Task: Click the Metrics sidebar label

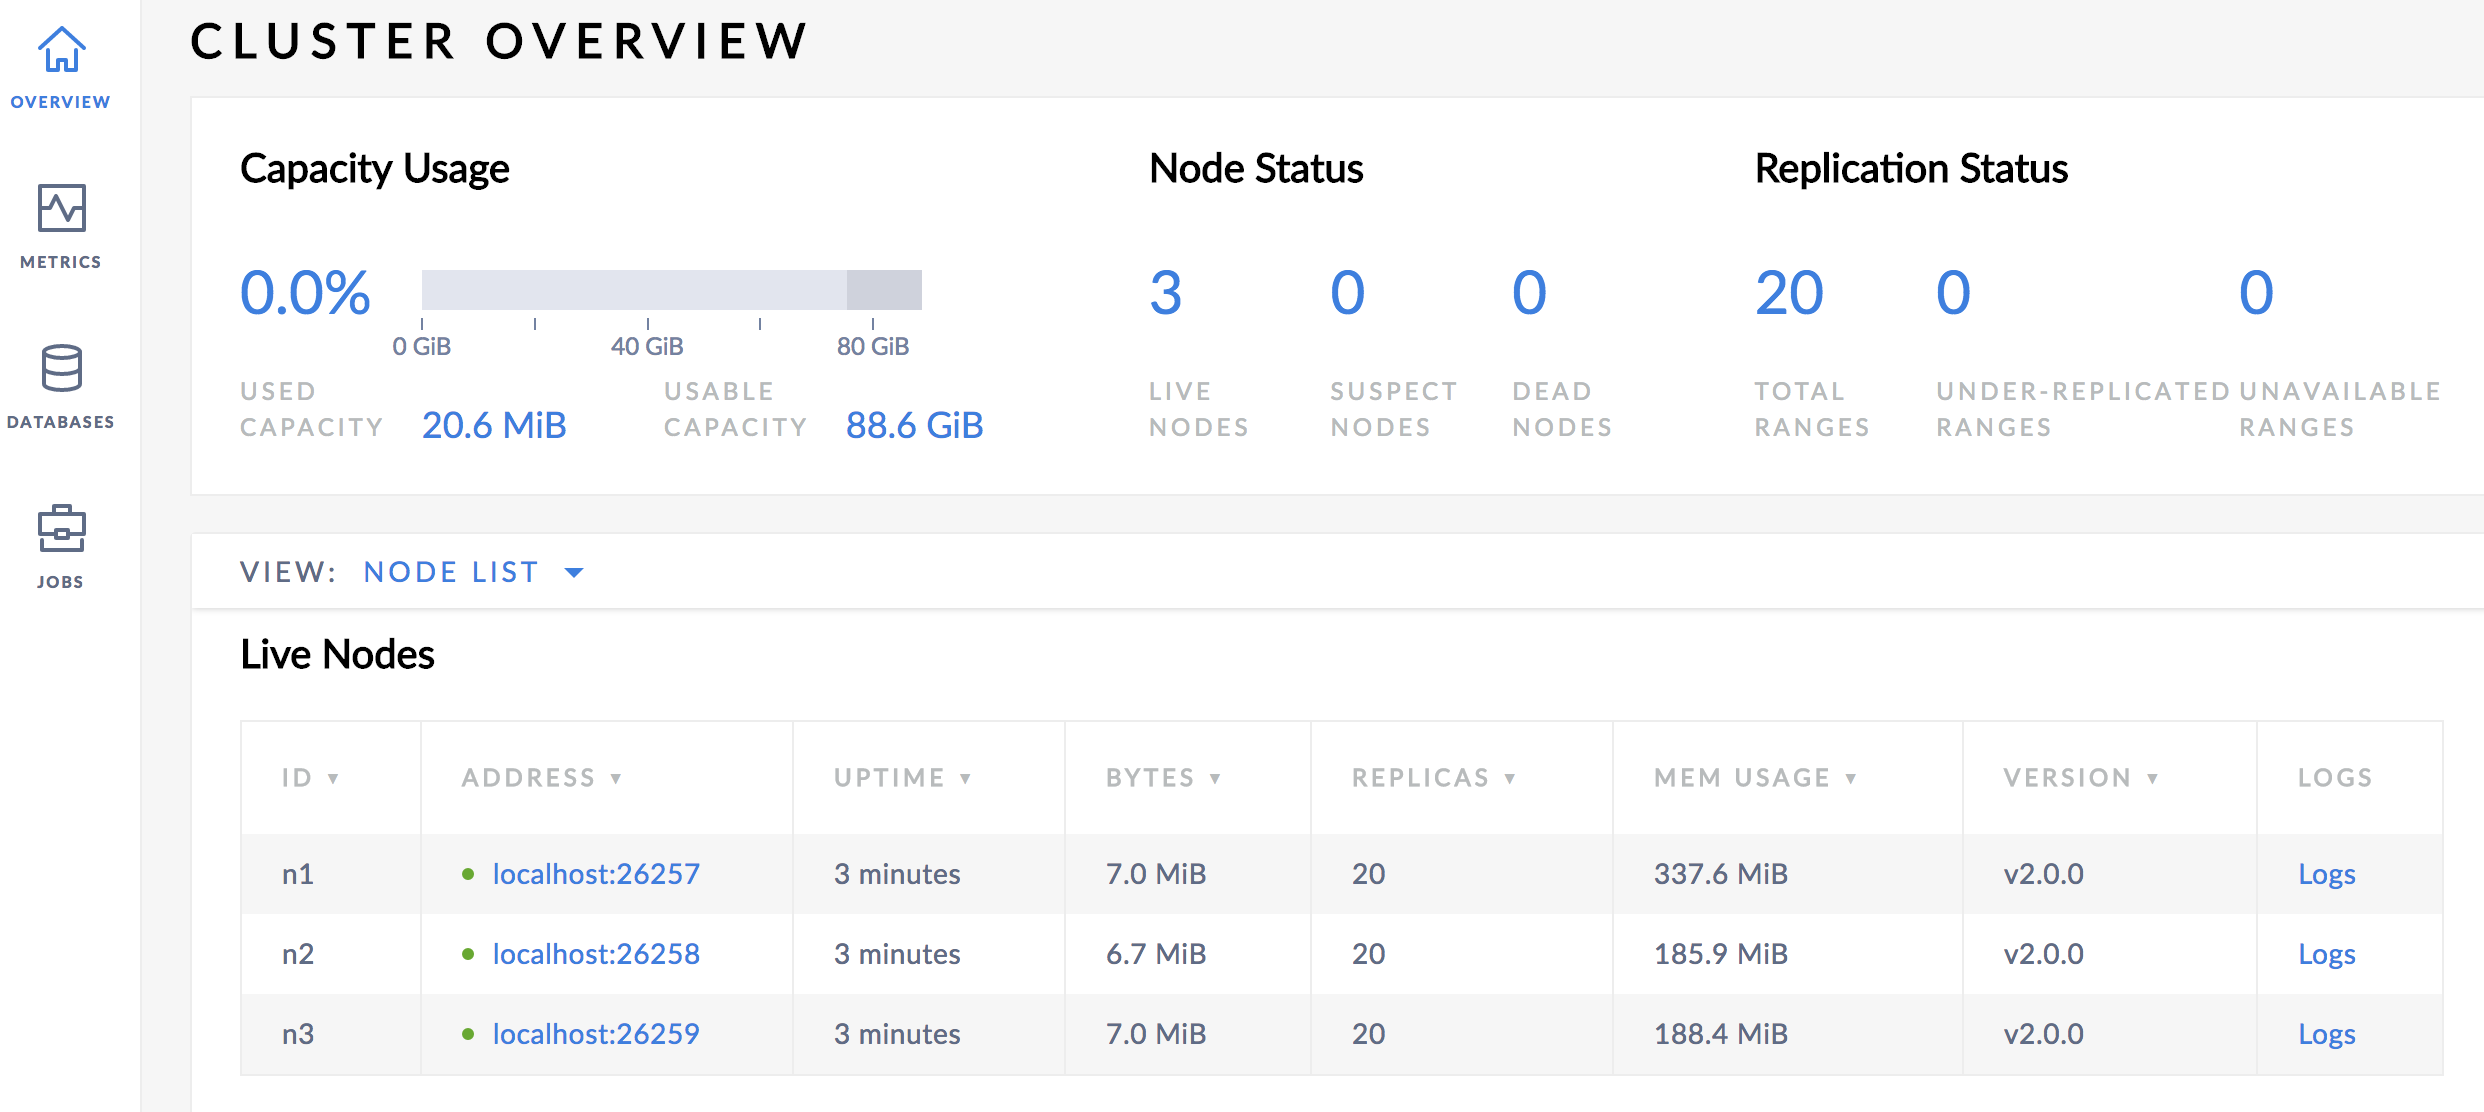Action: (61, 262)
